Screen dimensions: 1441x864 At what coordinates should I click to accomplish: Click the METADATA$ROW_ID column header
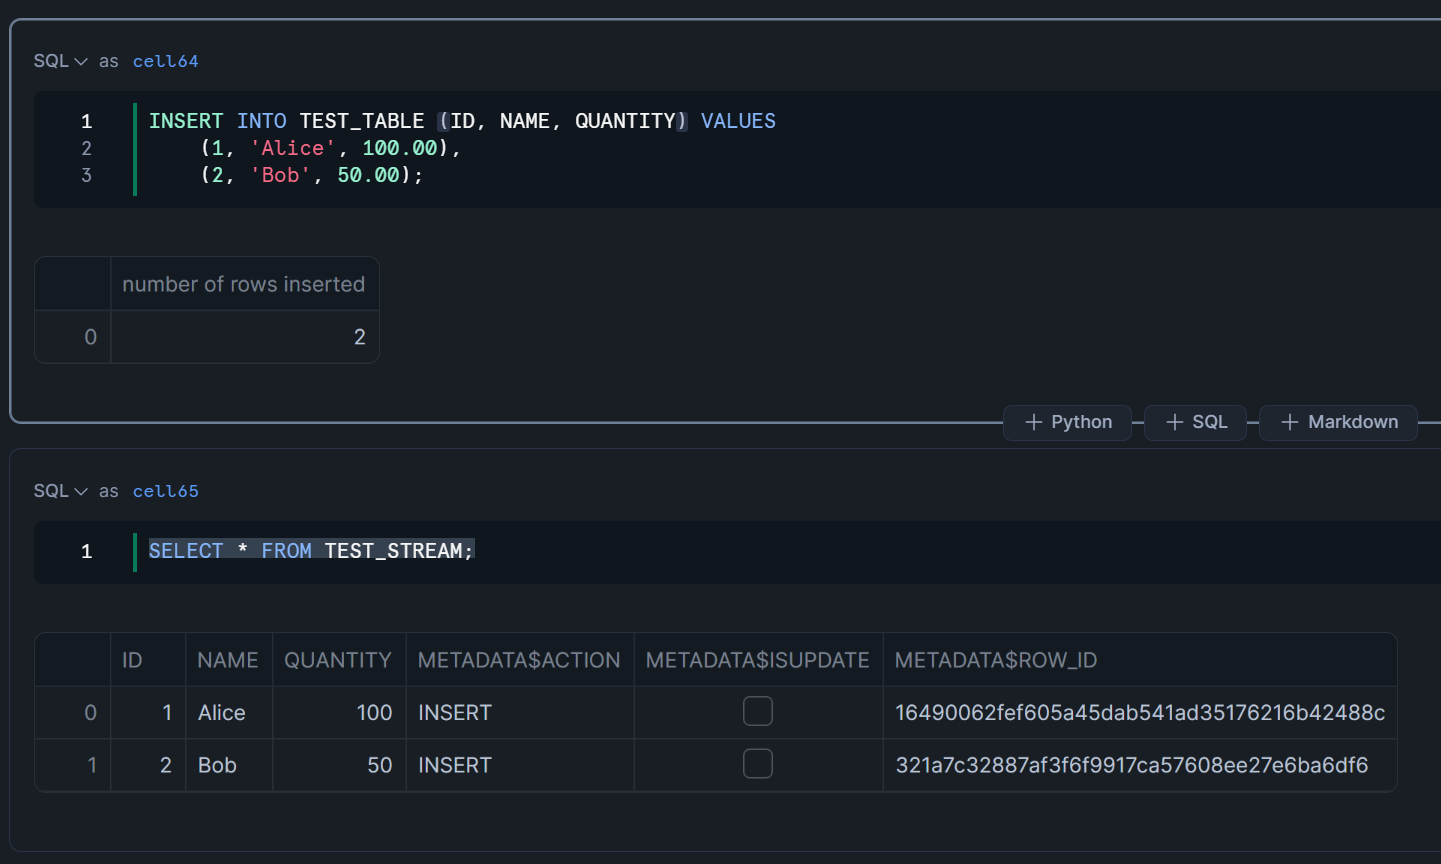point(1140,660)
